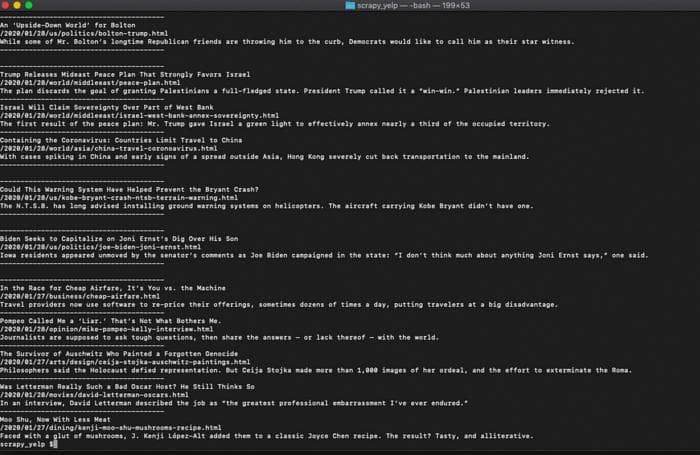This screenshot has width=700, height=455.
Task: Click the ceija-stojka-auschwitz-paintings.html path
Action: (125, 362)
